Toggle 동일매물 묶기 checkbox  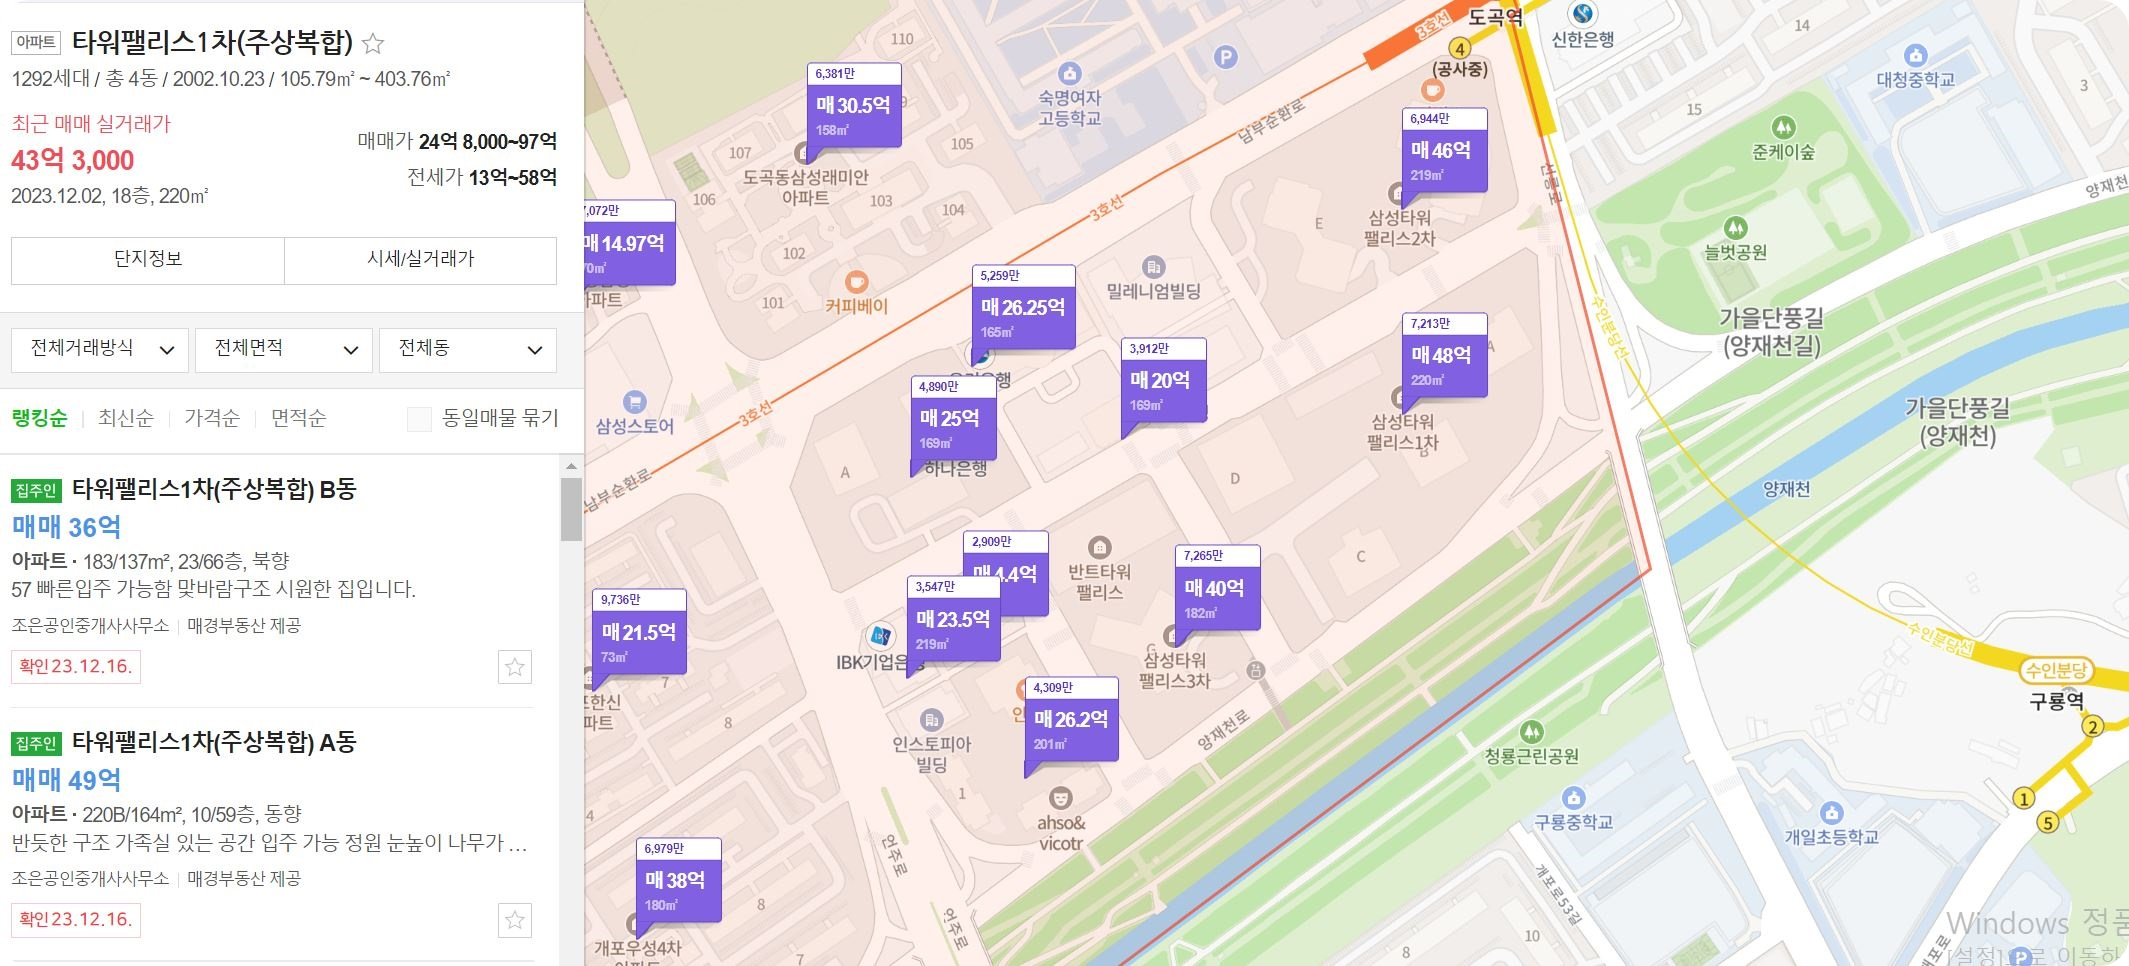pyautogui.click(x=419, y=419)
